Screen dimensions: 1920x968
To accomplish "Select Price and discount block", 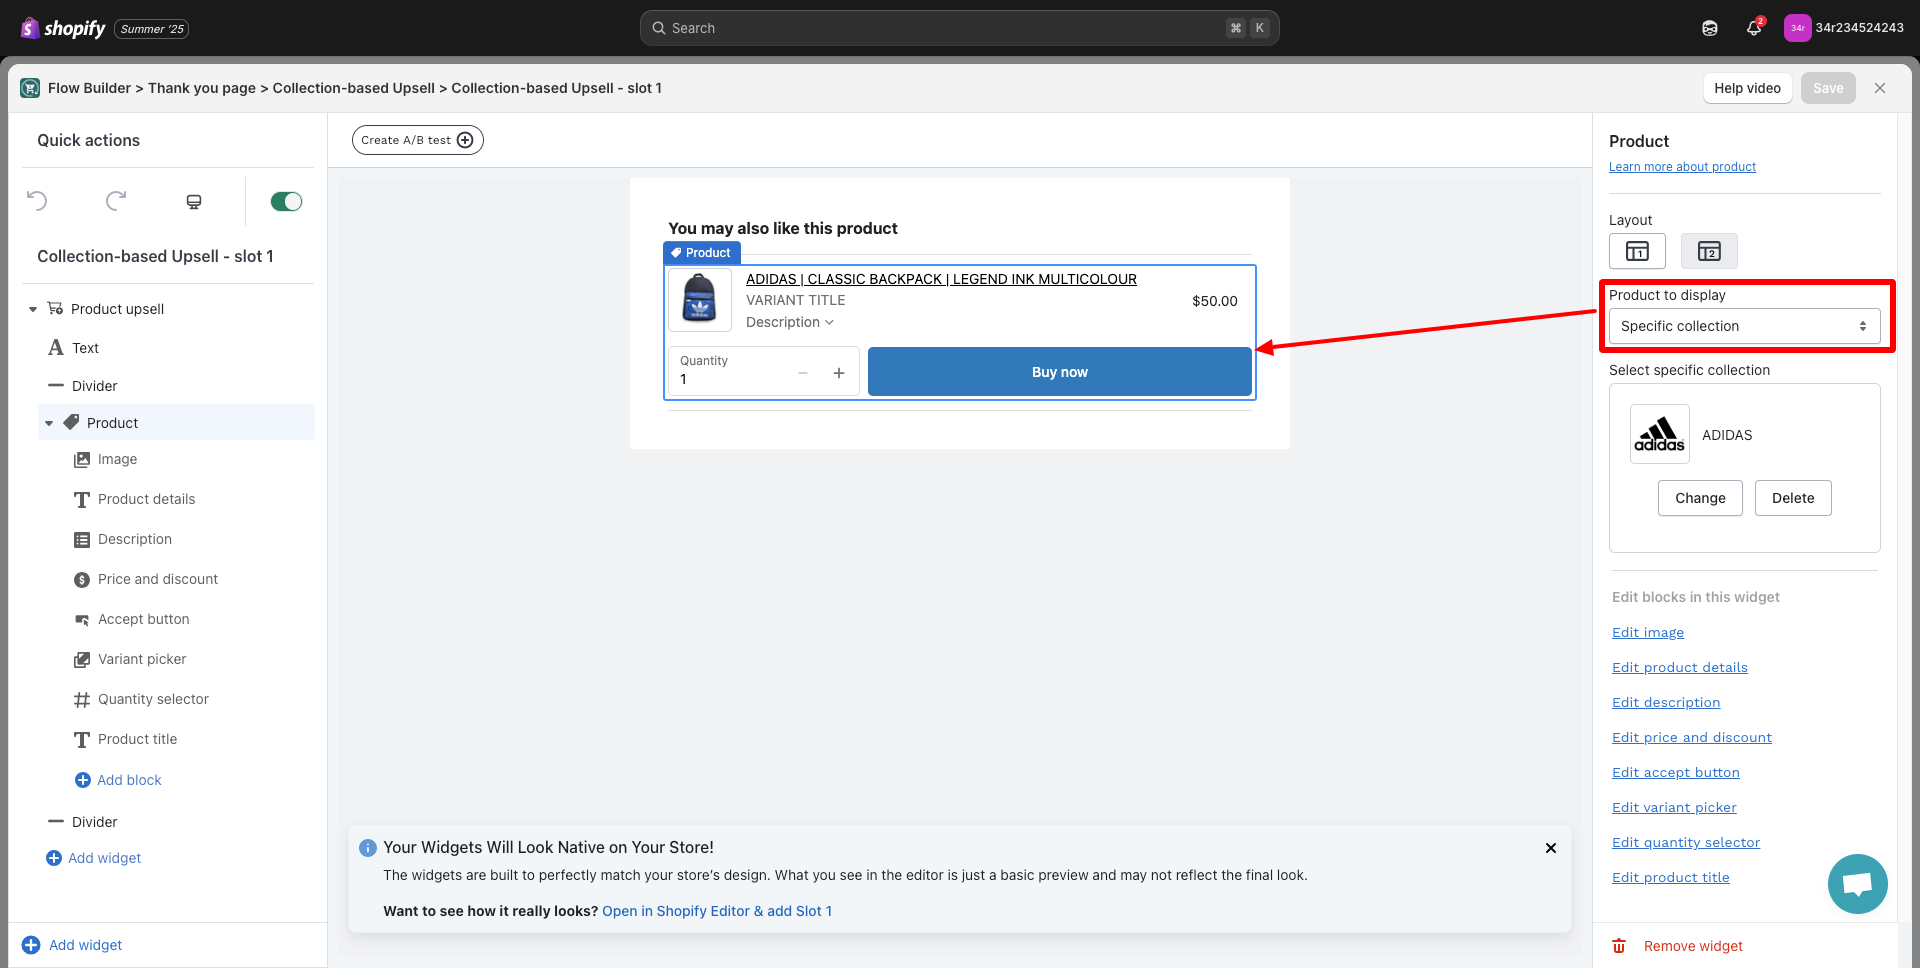I will point(157,579).
